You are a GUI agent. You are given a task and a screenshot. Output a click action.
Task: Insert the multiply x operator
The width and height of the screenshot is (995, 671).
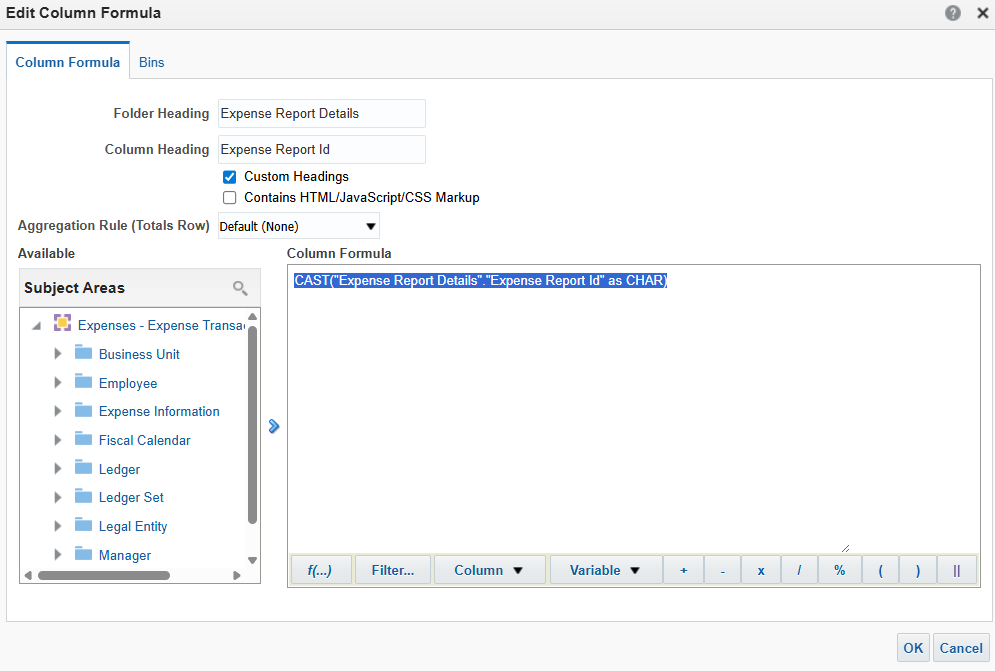click(x=761, y=570)
